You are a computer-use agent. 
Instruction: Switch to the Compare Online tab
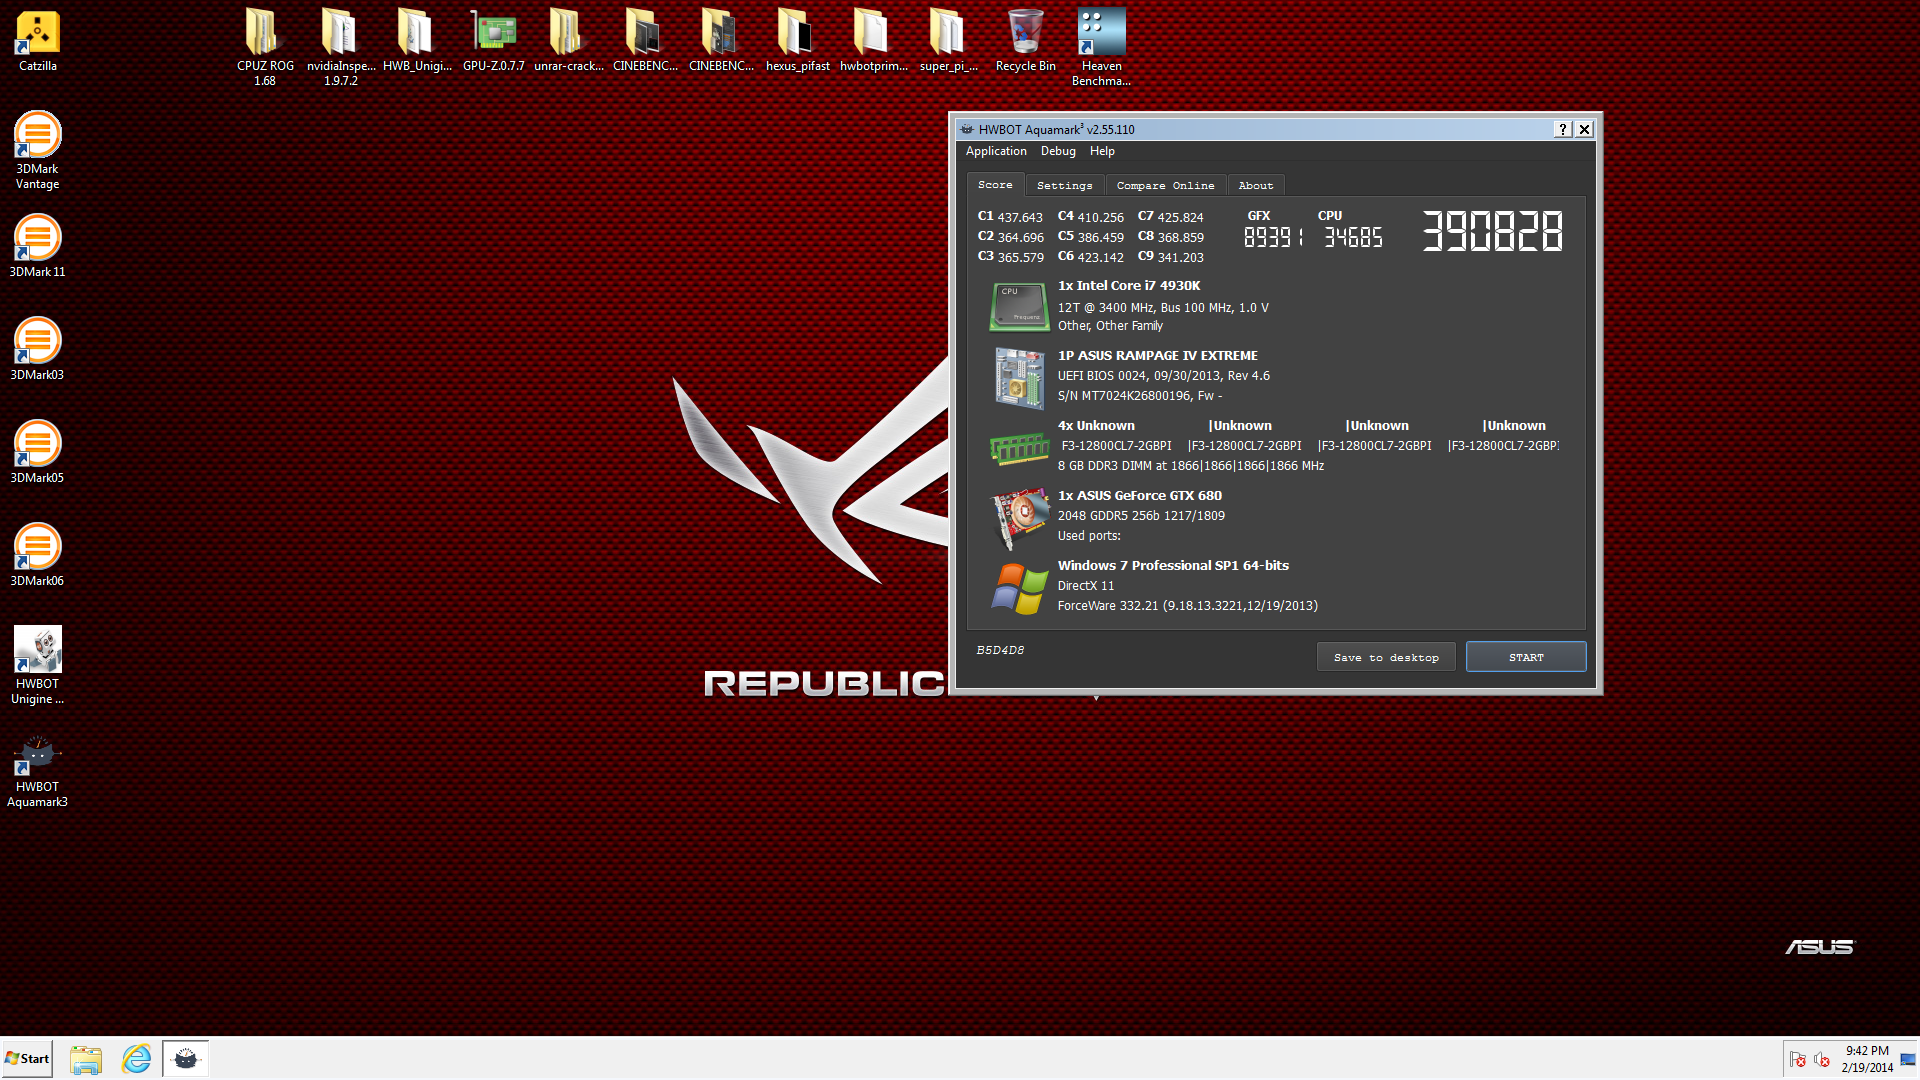(1165, 185)
